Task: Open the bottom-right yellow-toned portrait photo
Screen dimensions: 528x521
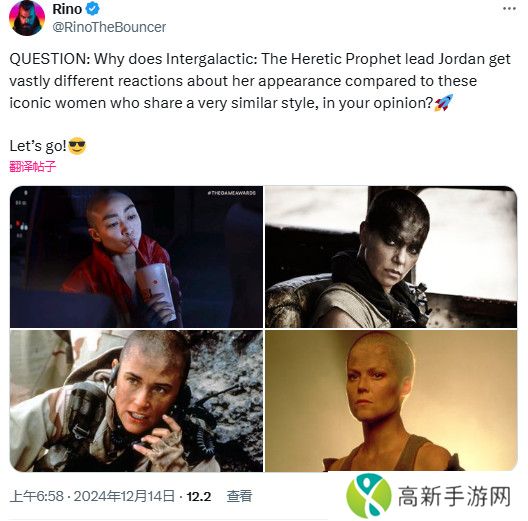Action: pyautogui.click(x=391, y=401)
